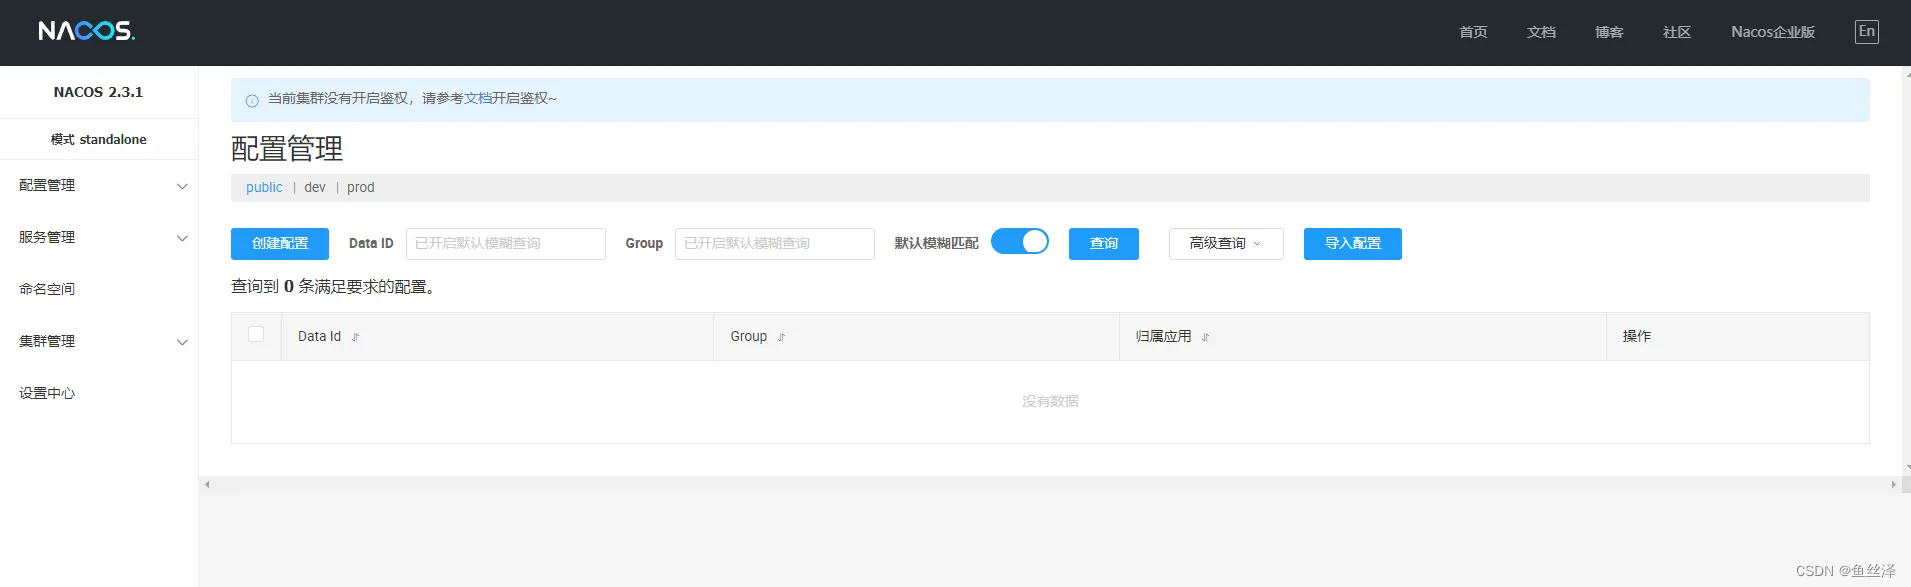Select the prod namespace tab
This screenshot has width=1911, height=587.
[361, 188]
